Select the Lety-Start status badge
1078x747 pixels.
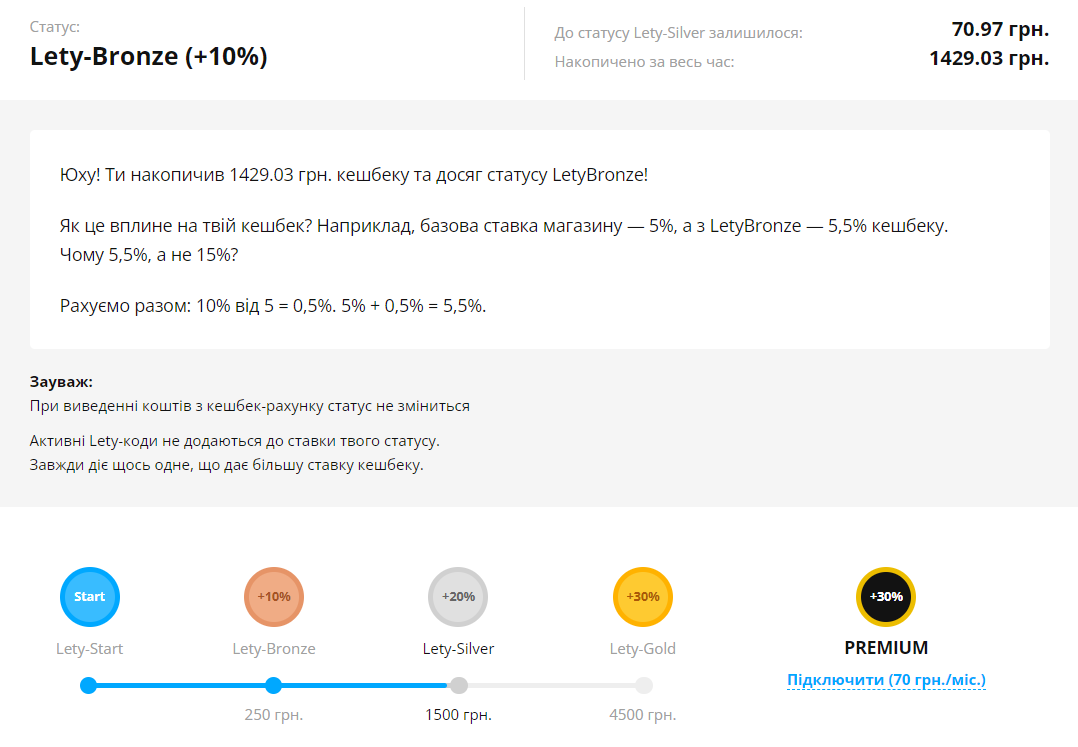point(89,596)
